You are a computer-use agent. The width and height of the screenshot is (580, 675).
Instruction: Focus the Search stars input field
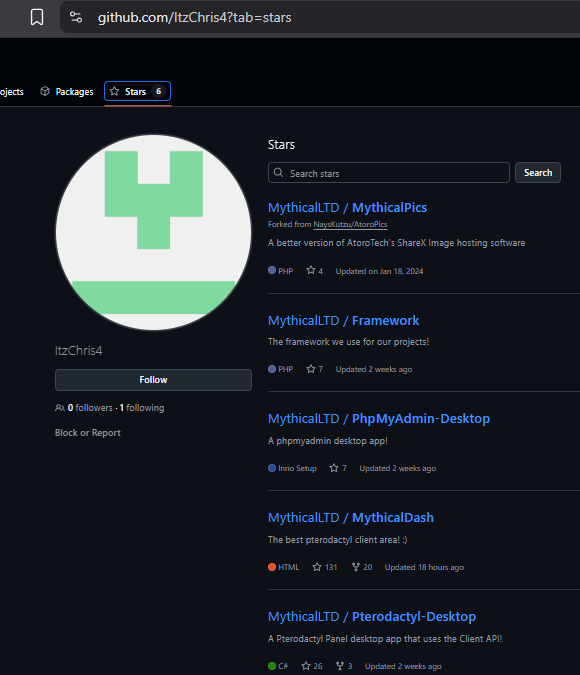click(389, 173)
